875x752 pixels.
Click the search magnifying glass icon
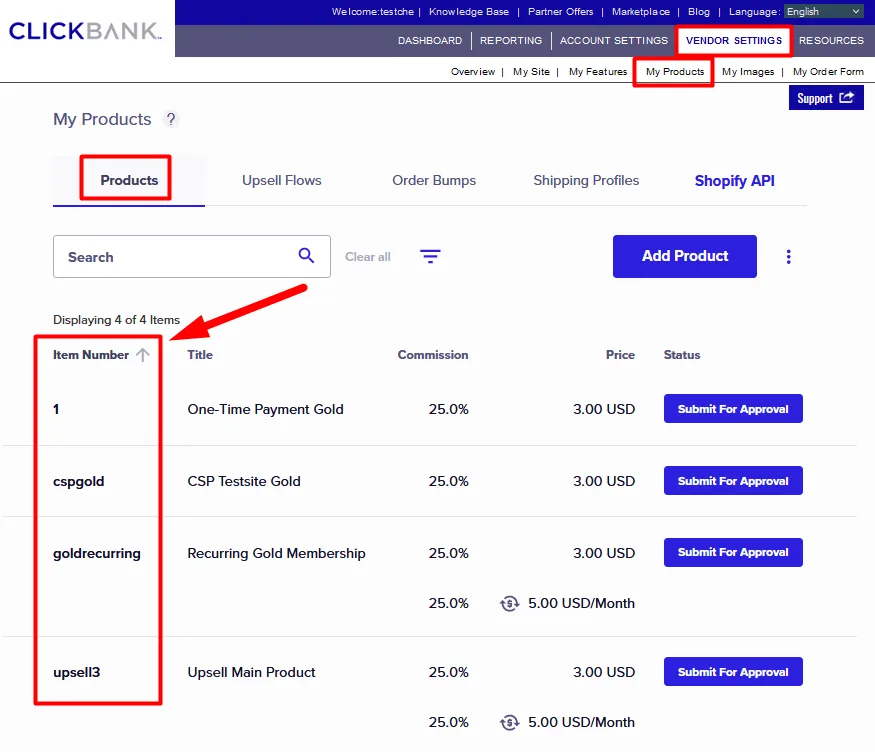pyautogui.click(x=306, y=256)
